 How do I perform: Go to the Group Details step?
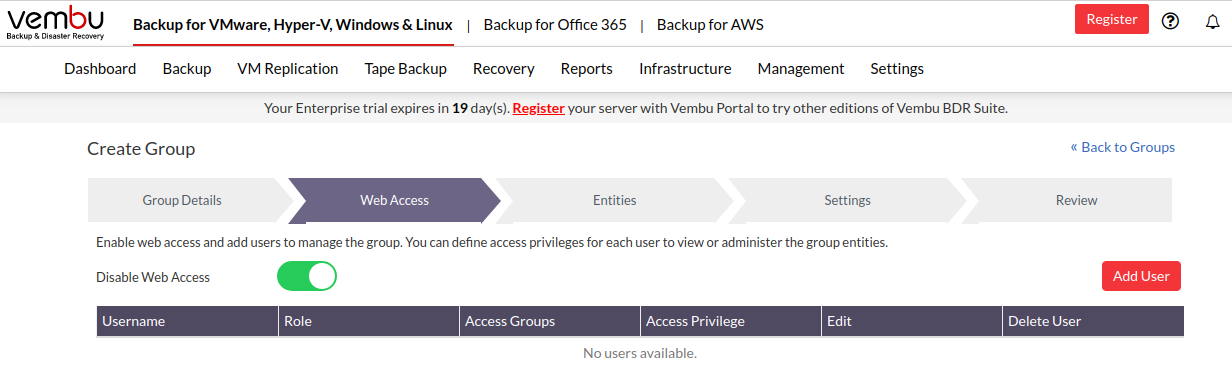[x=182, y=200]
